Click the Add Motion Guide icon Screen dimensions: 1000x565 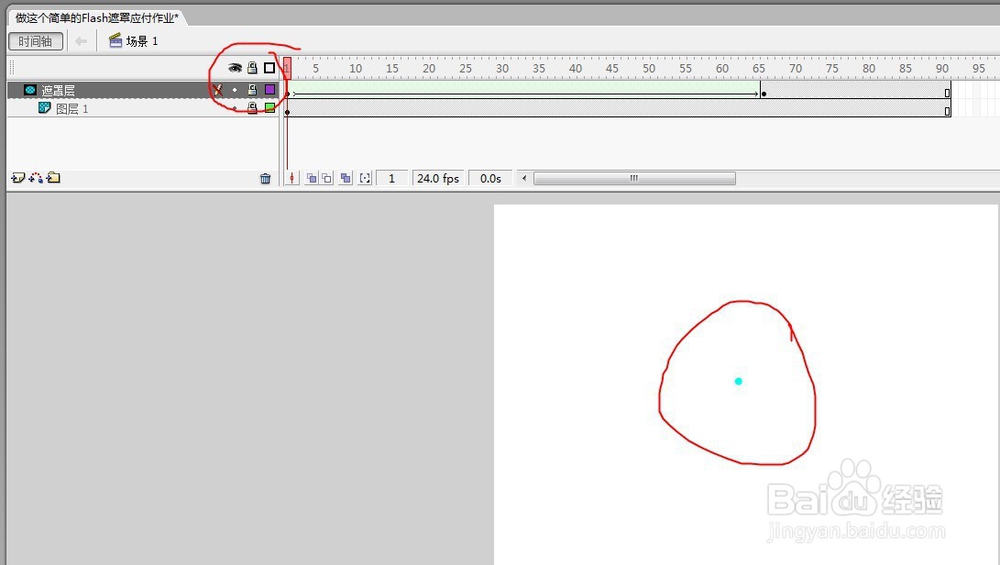click(x=36, y=178)
